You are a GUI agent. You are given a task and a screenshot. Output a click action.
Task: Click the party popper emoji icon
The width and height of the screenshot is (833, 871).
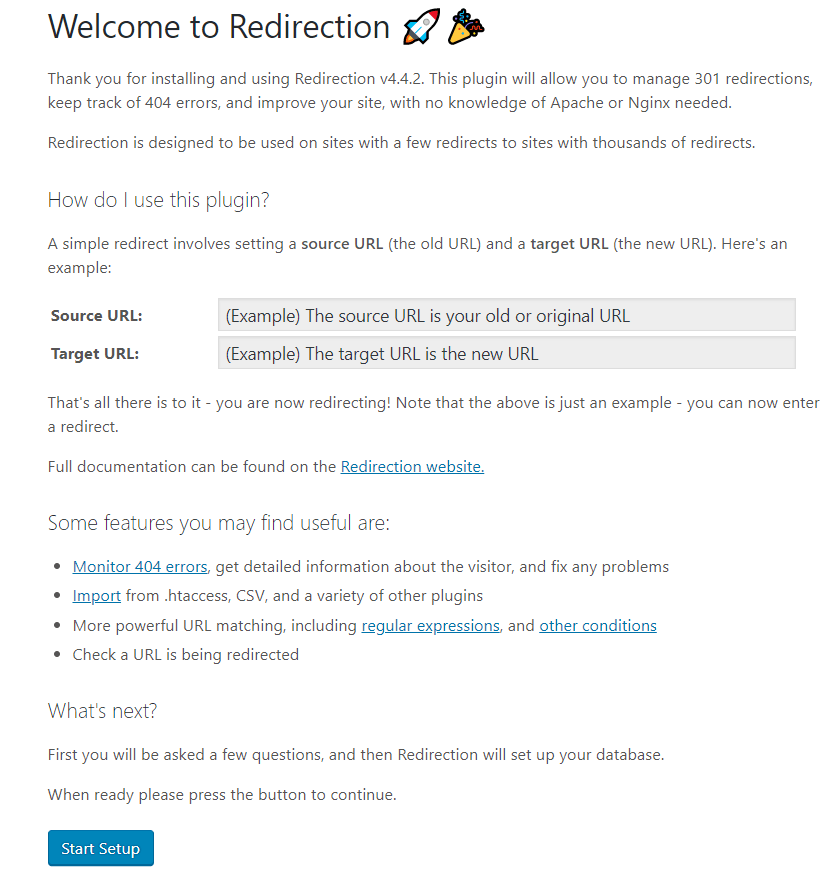(464, 28)
